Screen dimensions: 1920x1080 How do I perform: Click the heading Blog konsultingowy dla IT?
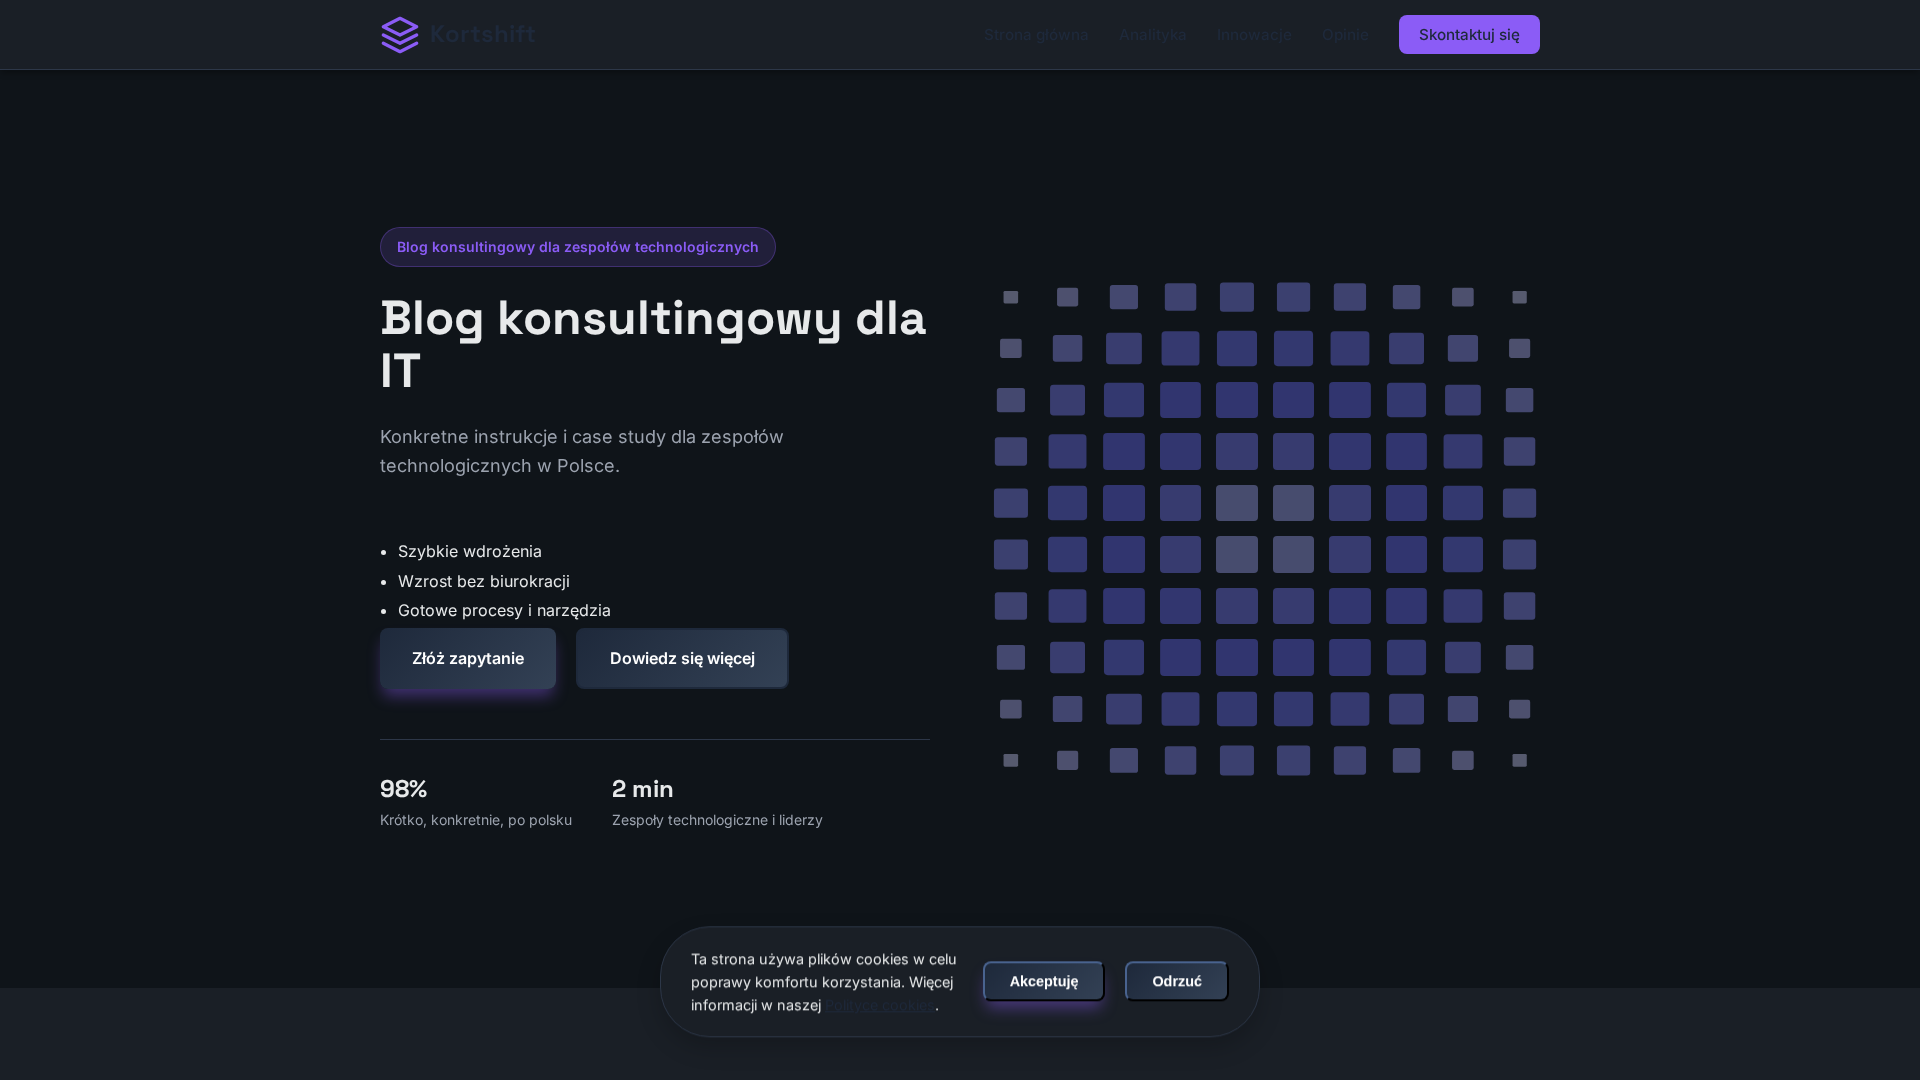[x=654, y=345]
